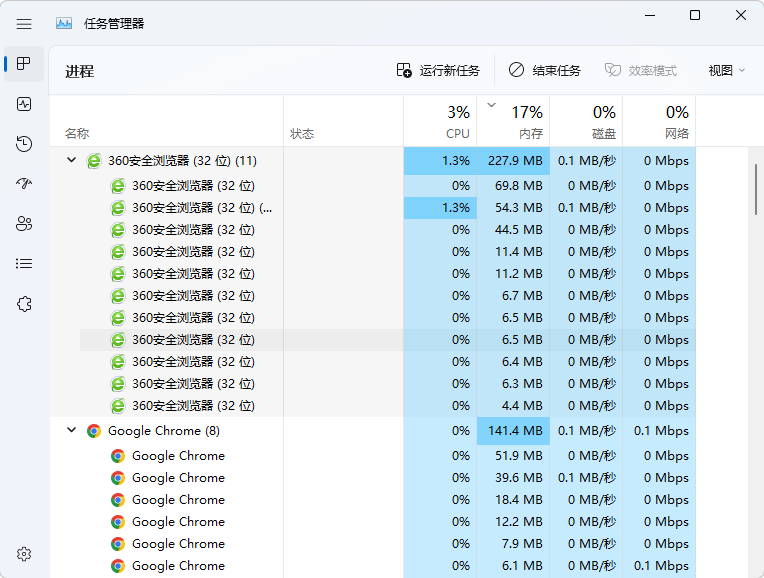Click the icon of Chrome process using 6.1 MB
This screenshot has height=578, width=764.
point(117,565)
